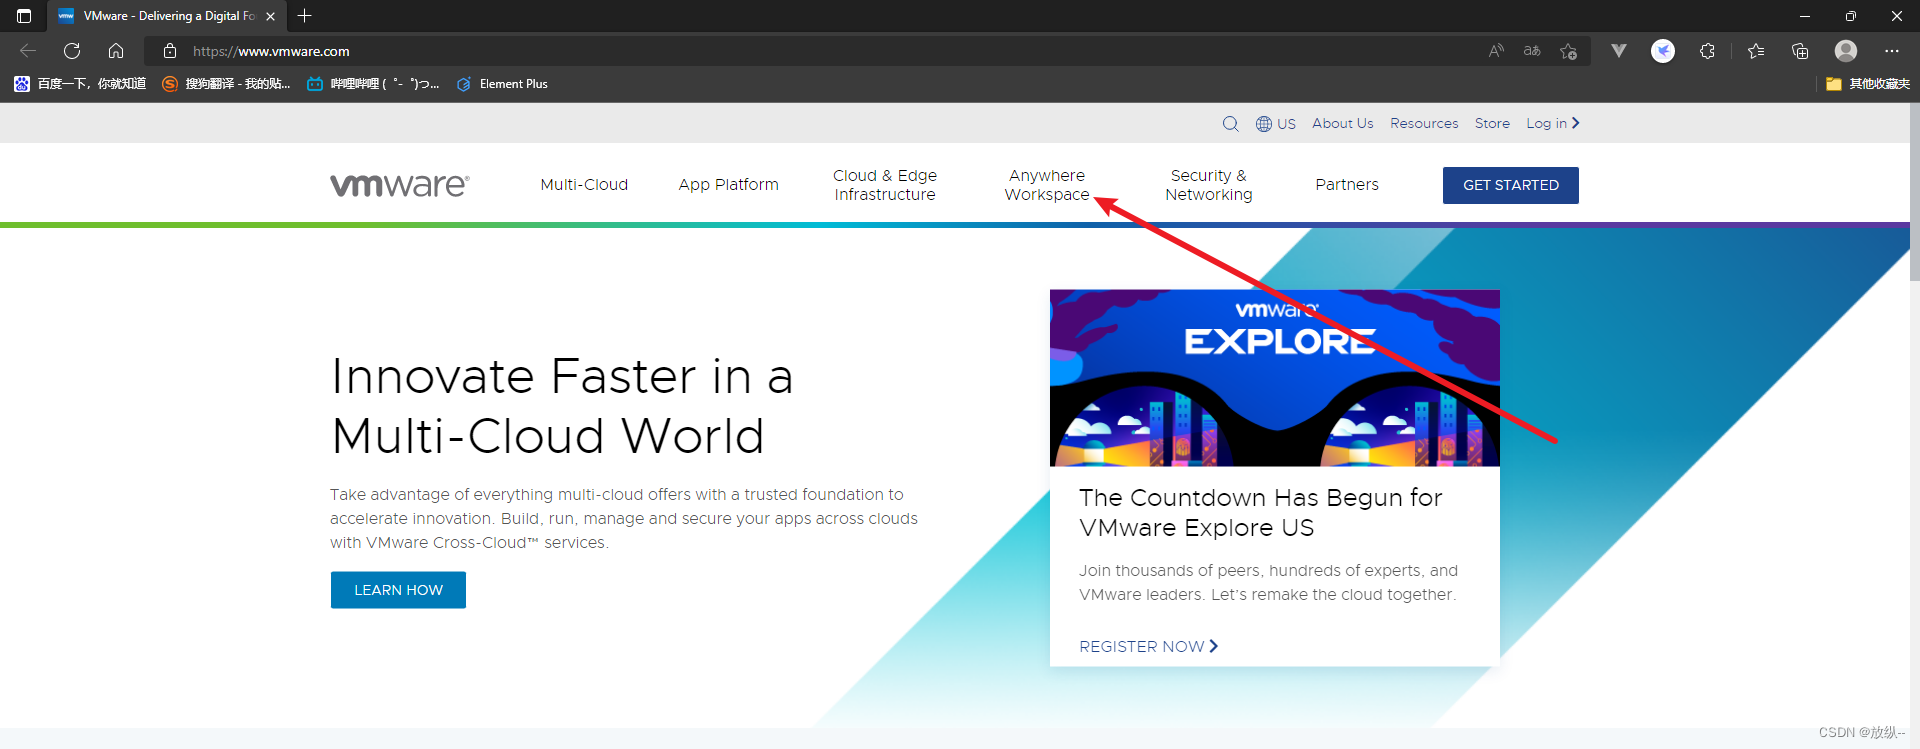Screen dimensions: 1920x749
Task: Open the favorites list
Action: (1756, 51)
